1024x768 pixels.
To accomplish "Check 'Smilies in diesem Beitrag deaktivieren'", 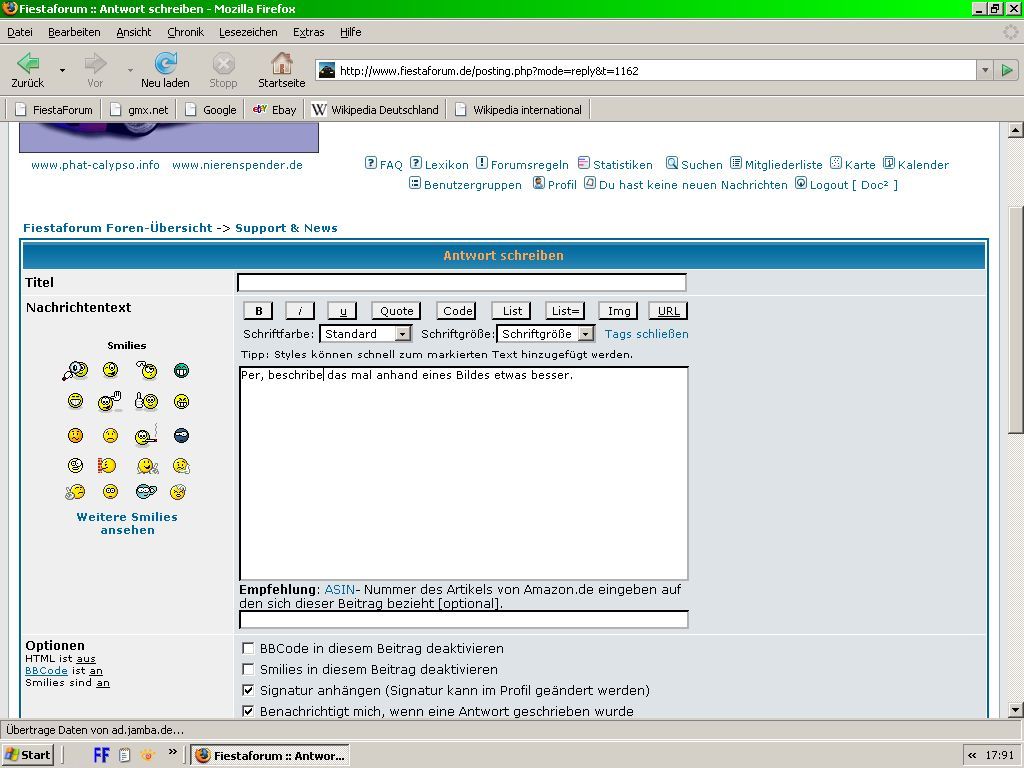I will tap(248, 669).
